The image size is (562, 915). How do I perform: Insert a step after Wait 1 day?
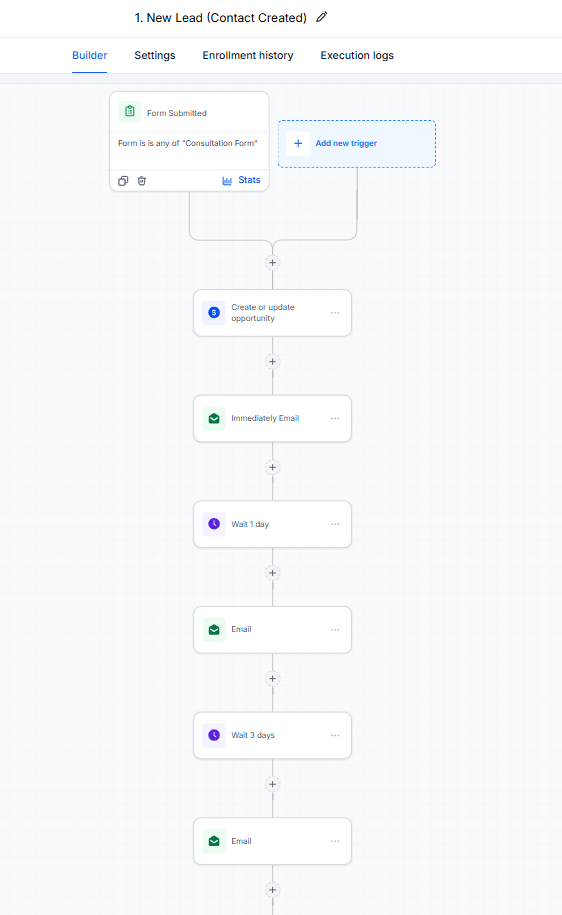(273, 573)
